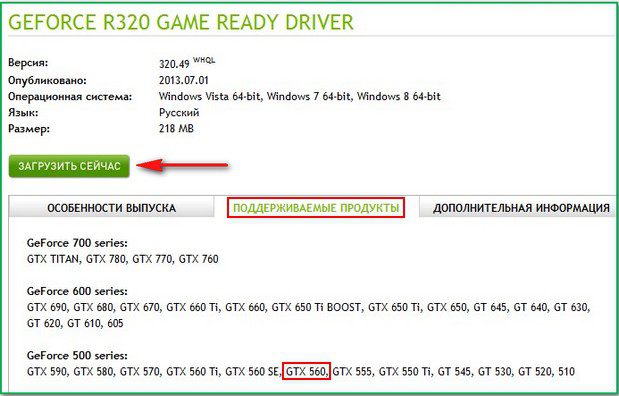Click the GEFORCE R320 GAME READY DRIVER heading
619x396 pixels.
[181, 22]
